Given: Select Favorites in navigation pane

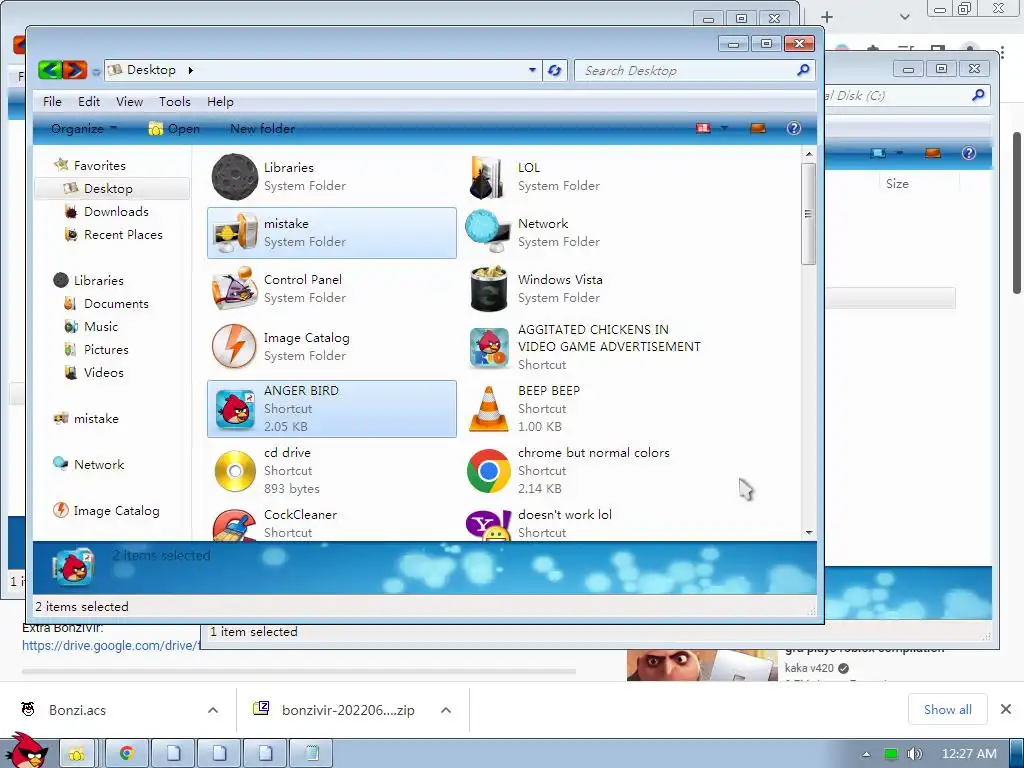Looking at the screenshot, I should pyautogui.click(x=99, y=165).
